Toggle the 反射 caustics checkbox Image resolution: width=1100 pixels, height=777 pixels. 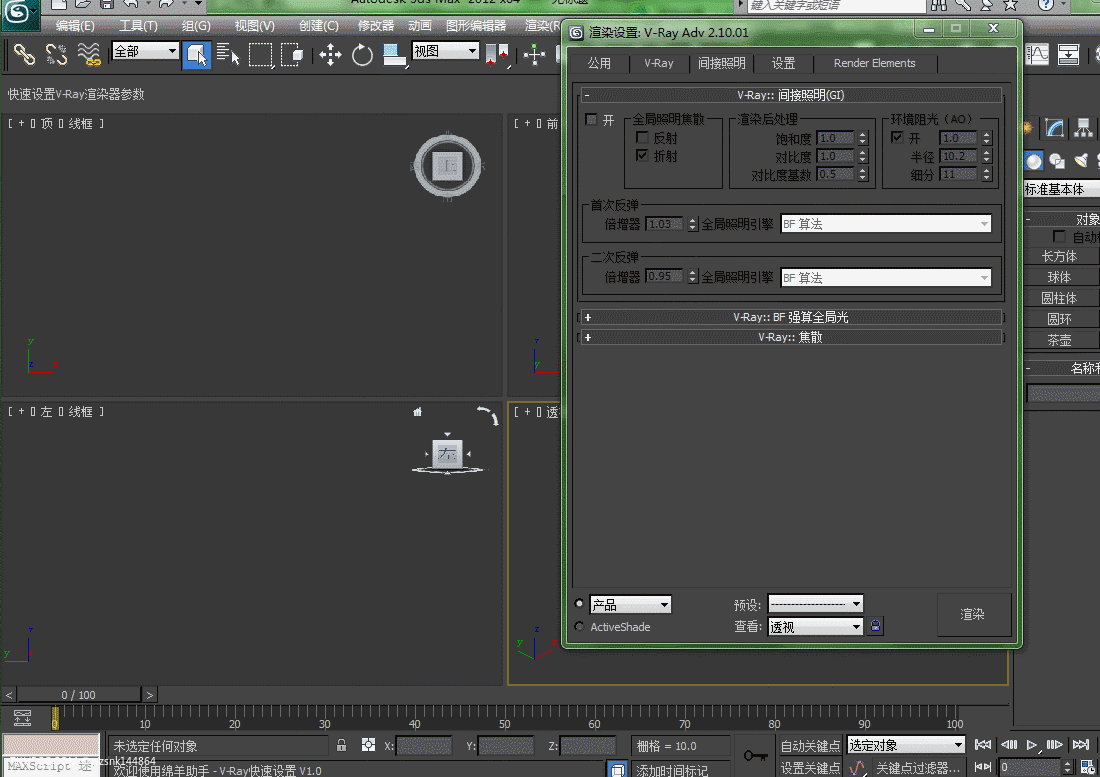click(x=642, y=138)
